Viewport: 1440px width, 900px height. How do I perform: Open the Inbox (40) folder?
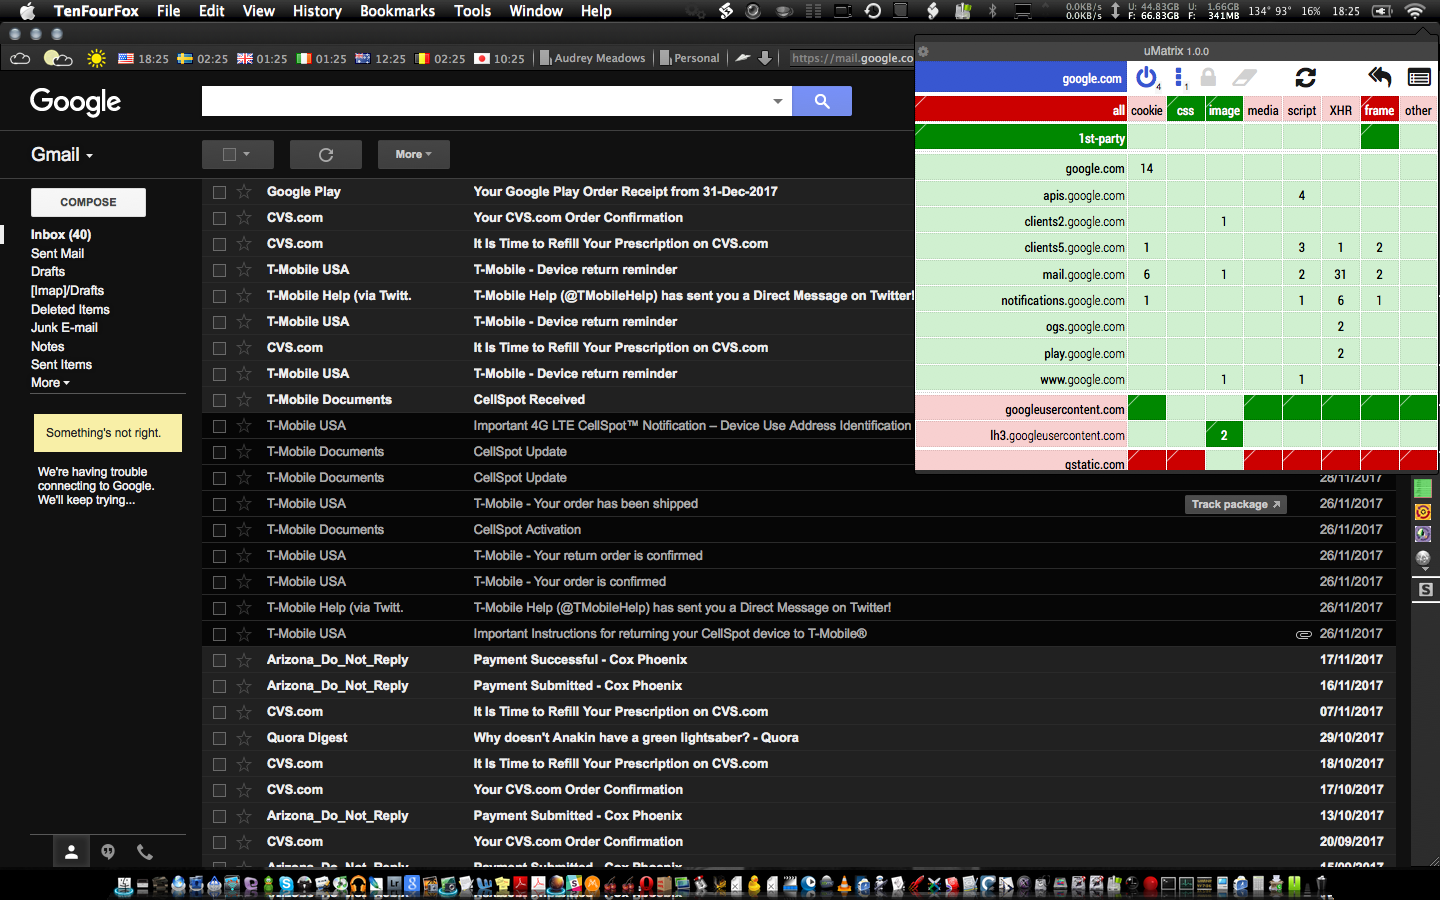point(61,235)
